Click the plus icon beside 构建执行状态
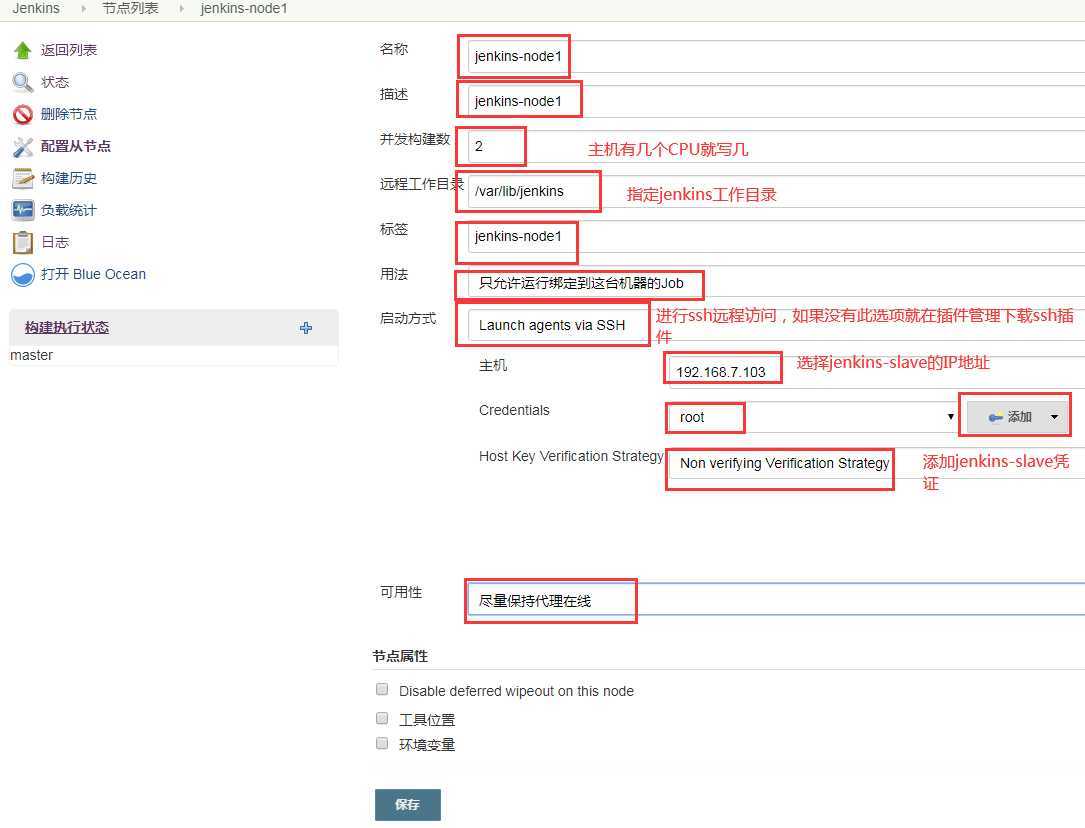Screen dimensions: 1085x828 (x=306, y=328)
